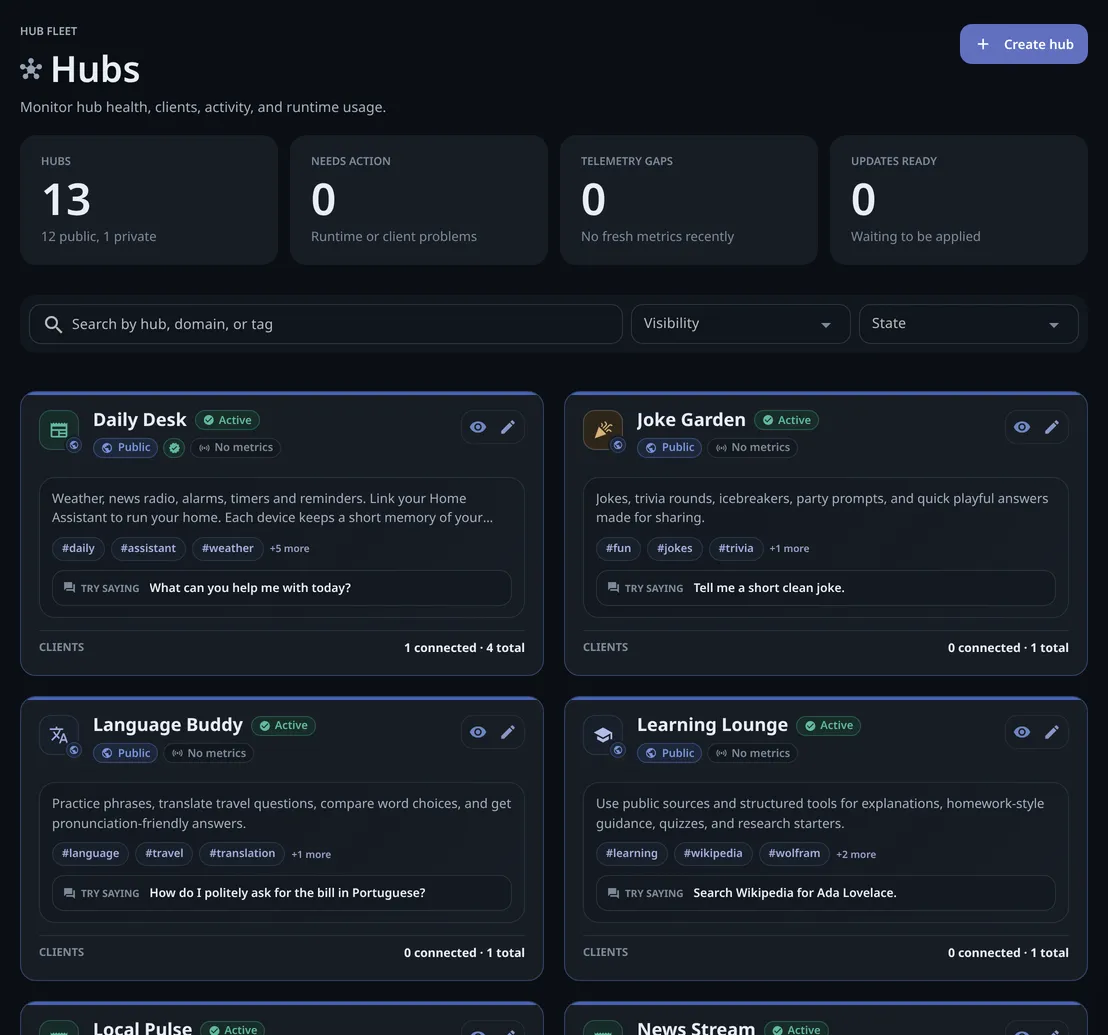The width and height of the screenshot is (1108, 1035).
Task: Select the #learning tag
Action: pos(632,853)
